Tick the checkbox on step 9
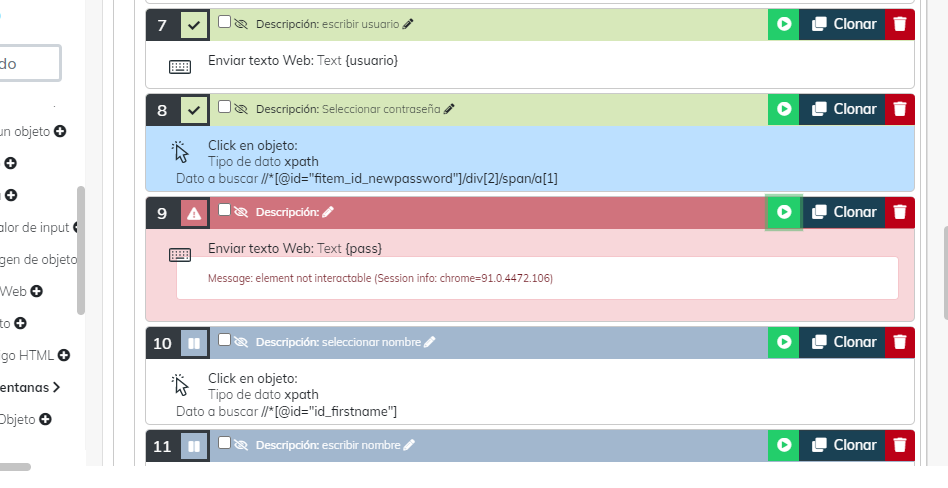Image resolution: width=948 pixels, height=488 pixels. (x=224, y=210)
